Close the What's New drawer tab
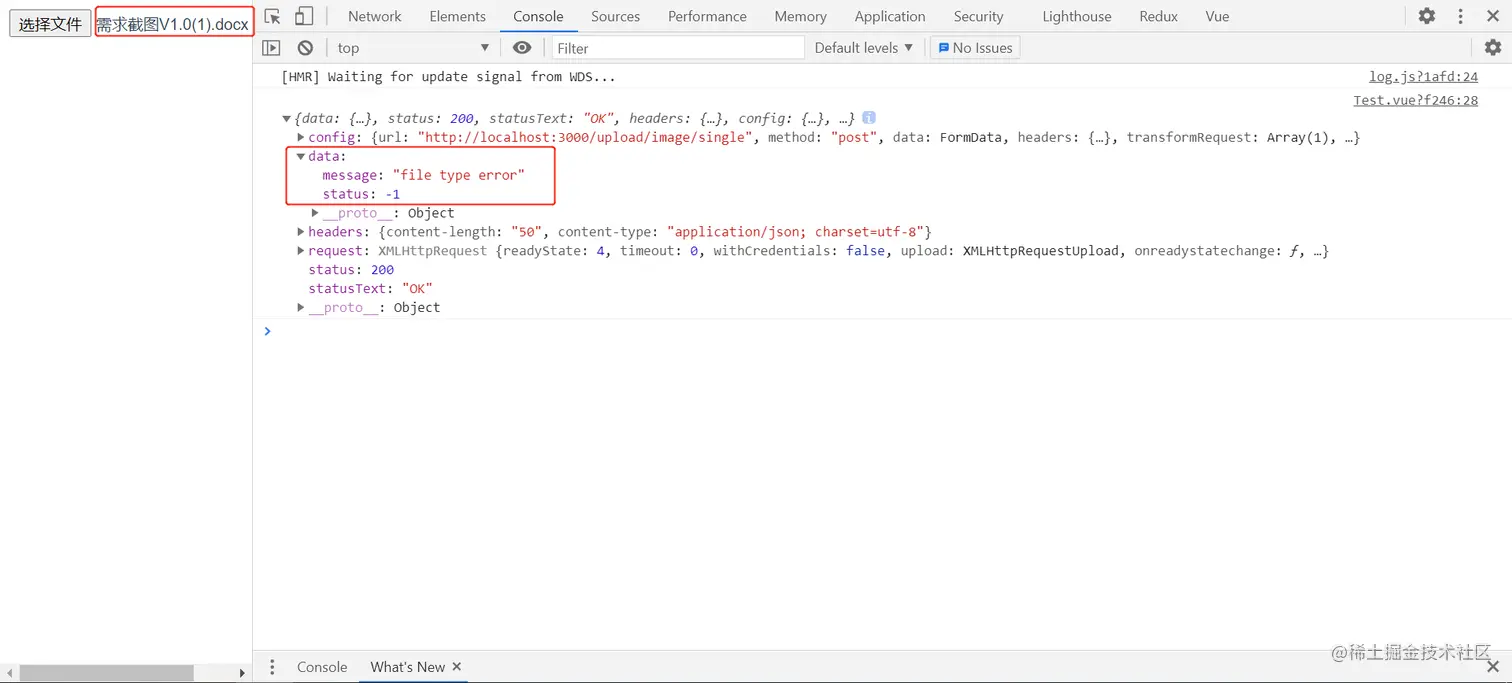Screen dimensions: 1512x683 pyautogui.click(x=457, y=667)
